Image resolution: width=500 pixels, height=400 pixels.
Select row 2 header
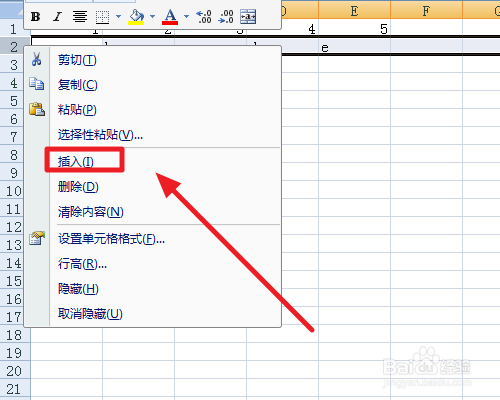click(12, 47)
